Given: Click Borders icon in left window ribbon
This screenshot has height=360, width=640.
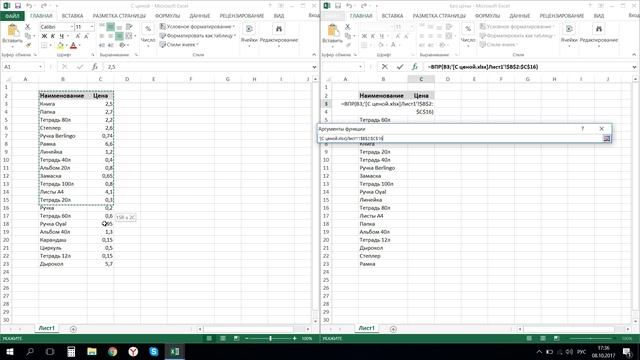Looking at the screenshot, I should (44, 45).
